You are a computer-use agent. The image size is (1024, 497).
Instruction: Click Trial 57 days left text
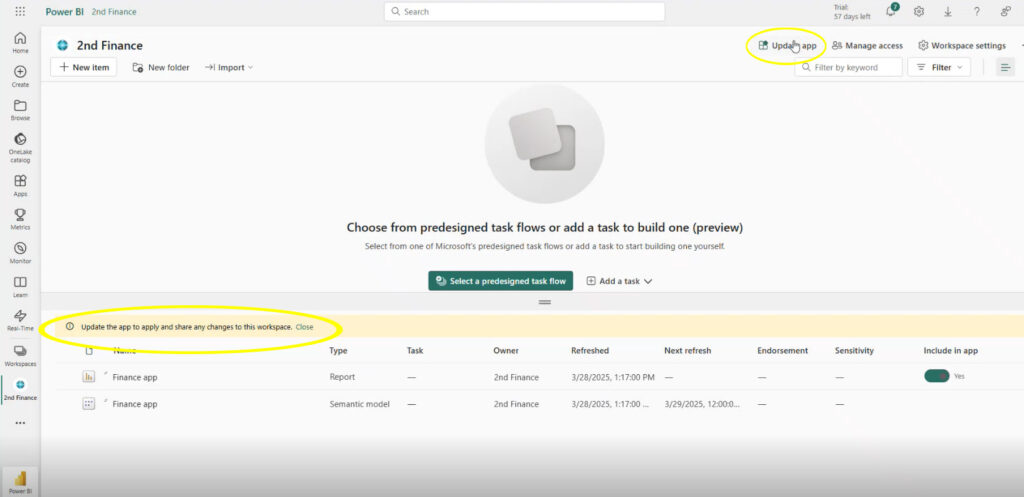(x=852, y=12)
